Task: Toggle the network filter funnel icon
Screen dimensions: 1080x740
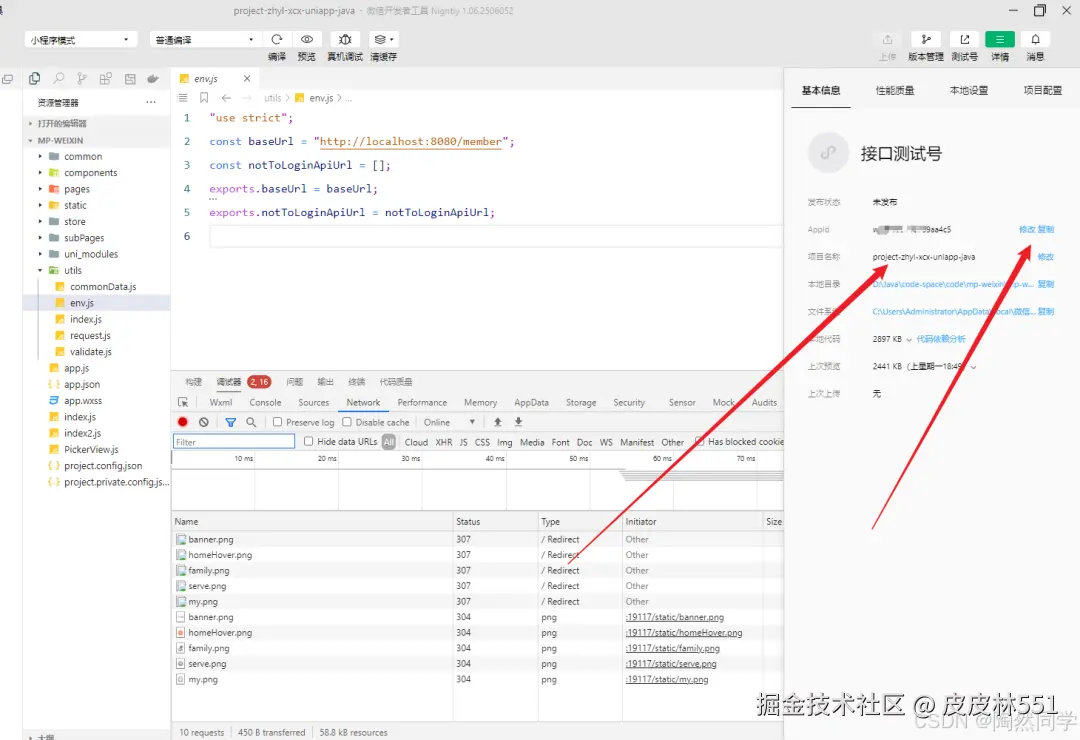Action: click(x=231, y=422)
